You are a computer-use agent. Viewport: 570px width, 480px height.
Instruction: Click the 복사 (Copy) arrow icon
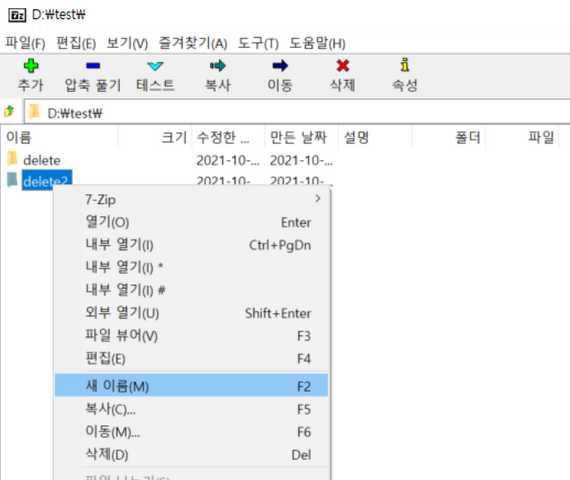218,66
